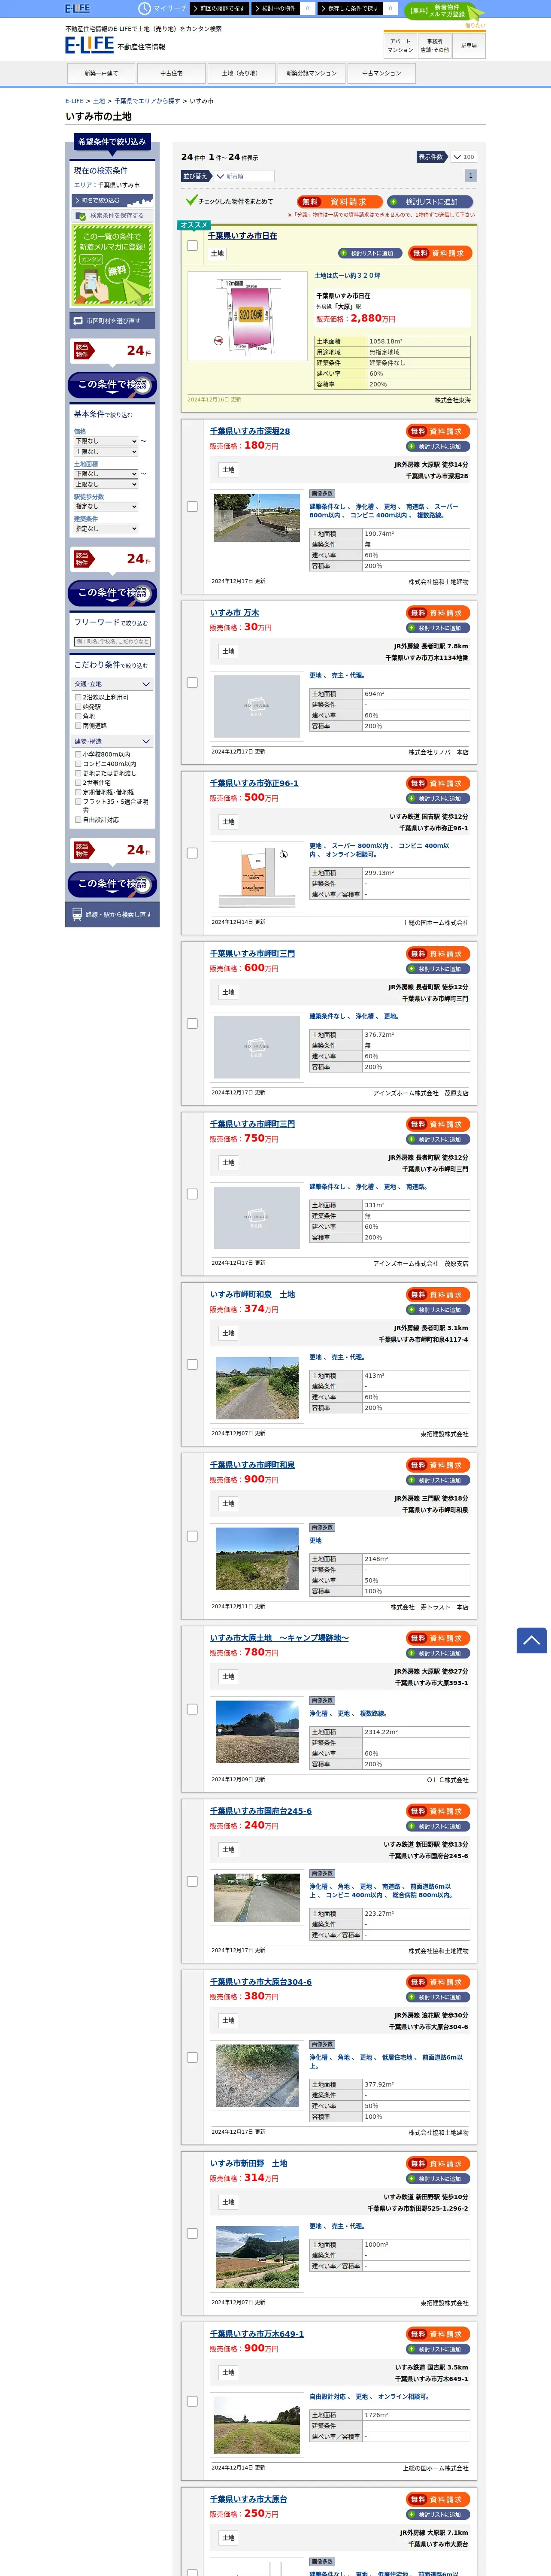The width and height of the screenshot is (551, 2576).
Task: Open 千葉県でエリアから探す breadcrumb link
Action: 147,101
